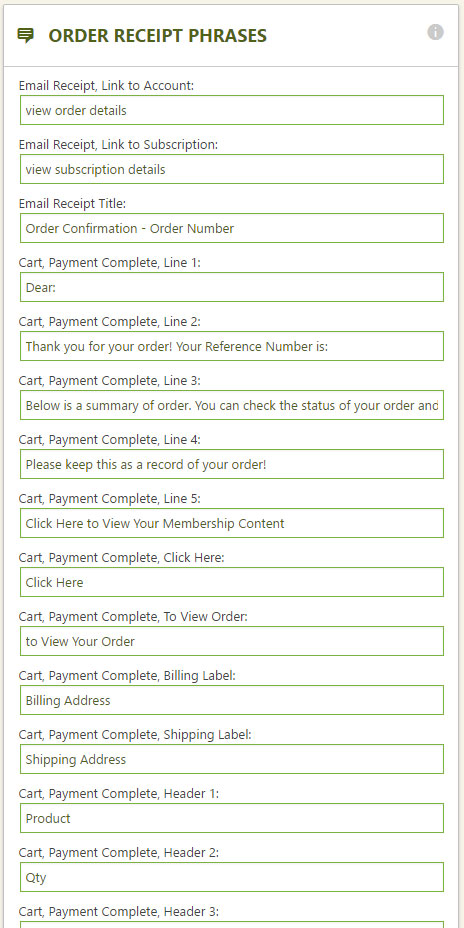The width and height of the screenshot is (464, 928).
Task: Click the speech bubble icon beside Order Receipt Phrases
Action: click(25, 36)
